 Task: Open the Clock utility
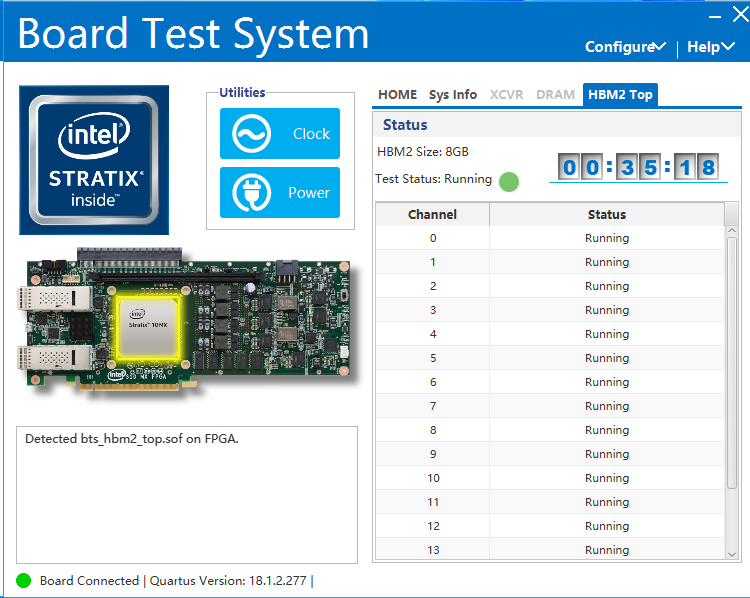[x=280, y=133]
